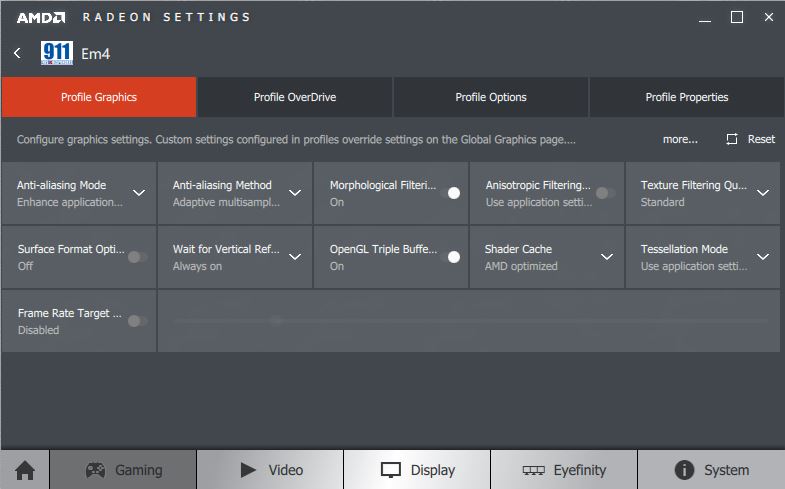The height and width of the screenshot is (489, 785).
Task: Expand Wait for Vertical Refresh chevron
Action: point(295,257)
